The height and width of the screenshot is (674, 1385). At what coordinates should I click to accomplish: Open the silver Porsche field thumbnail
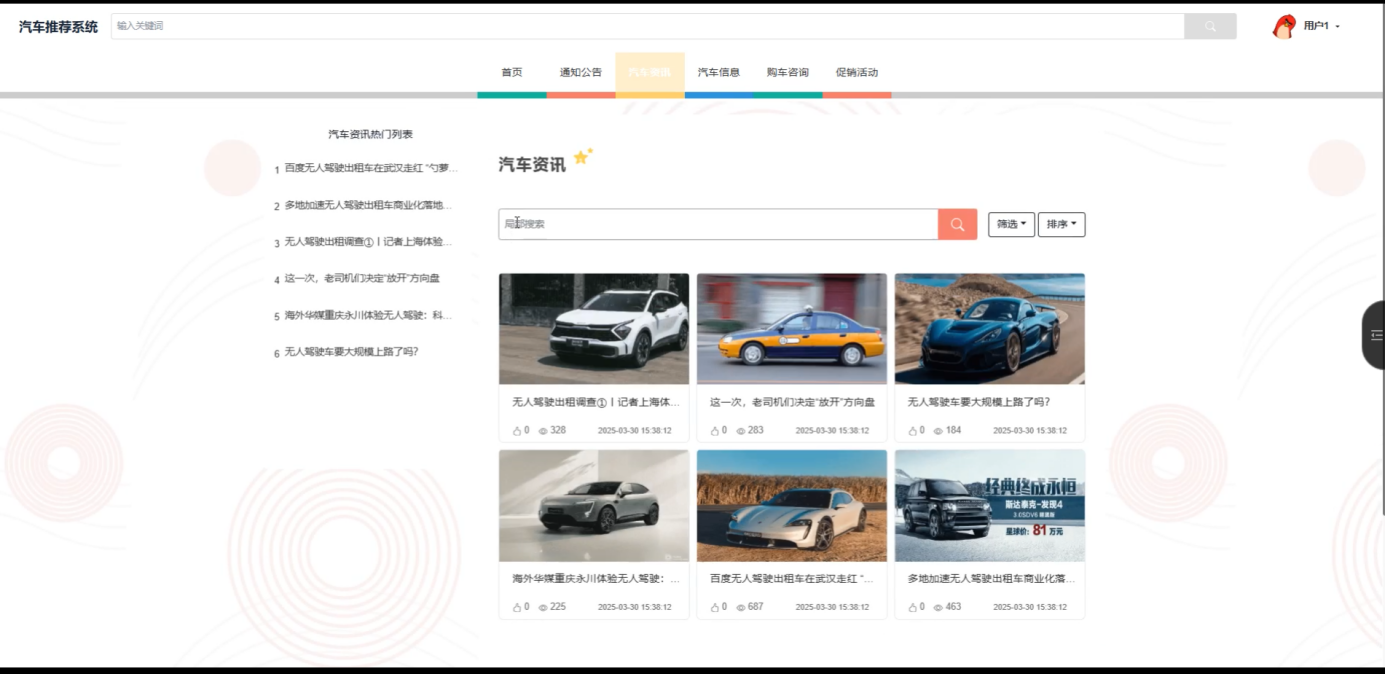tap(792, 506)
